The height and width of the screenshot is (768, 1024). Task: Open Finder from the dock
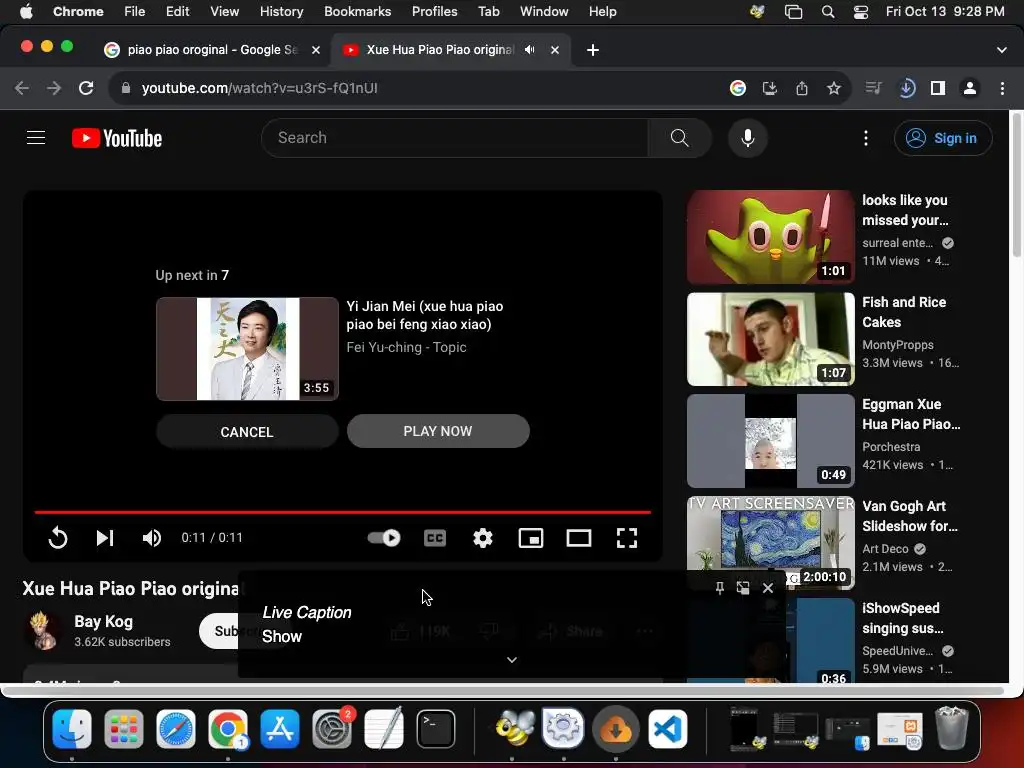pos(72,729)
